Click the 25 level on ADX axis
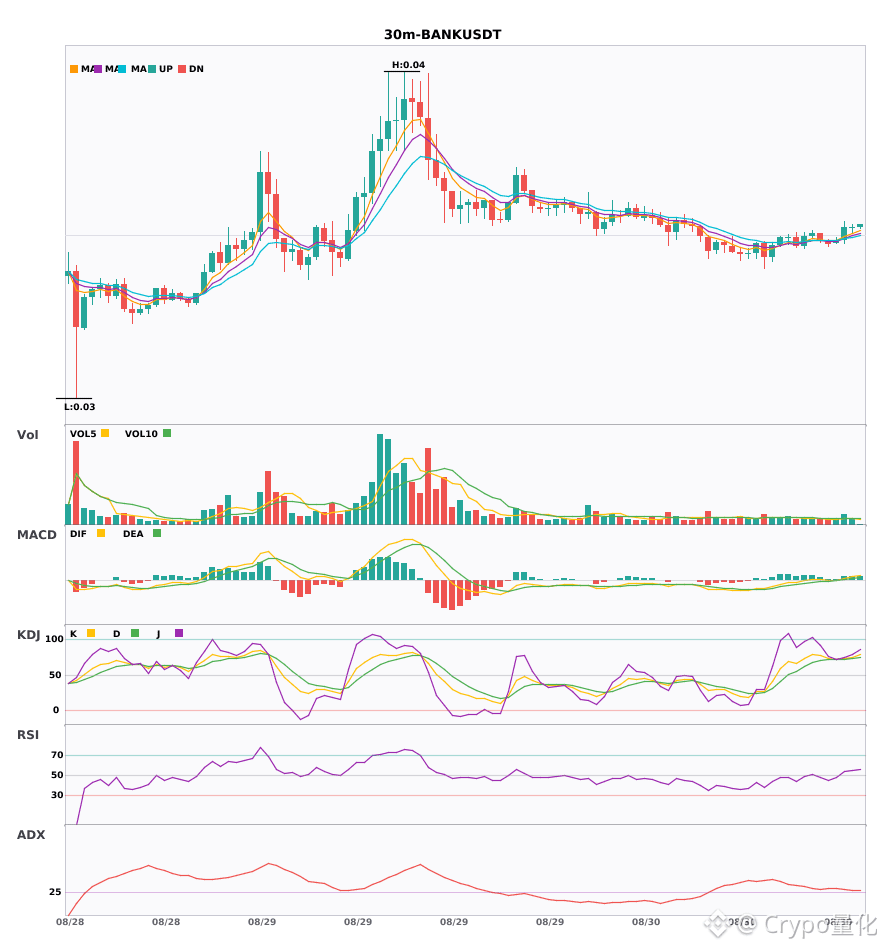This screenshot has width=885, height=950. (x=55, y=892)
